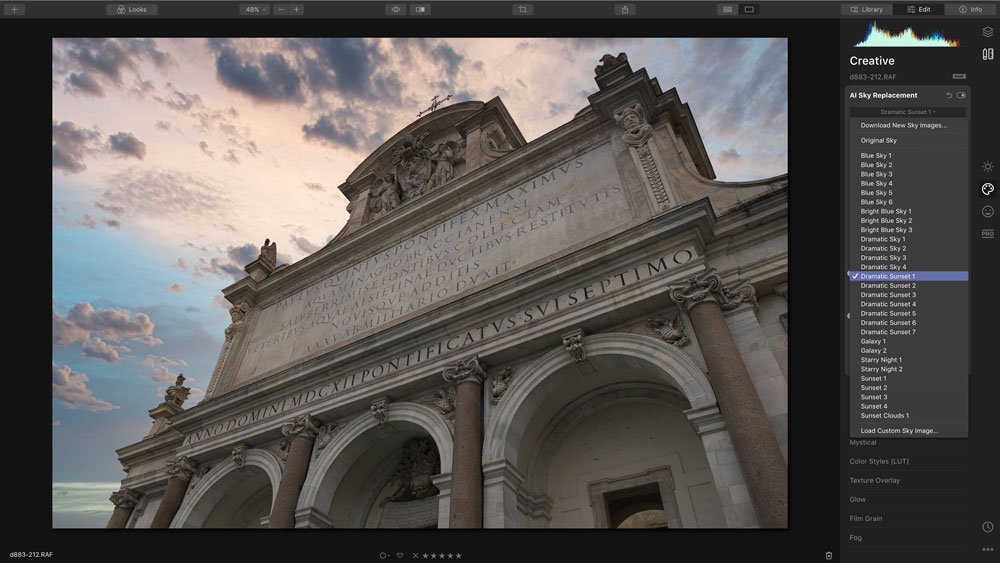Viewport: 1000px width, 563px height.
Task: Select Blue Sky 1 from list
Action: [x=908, y=156]
